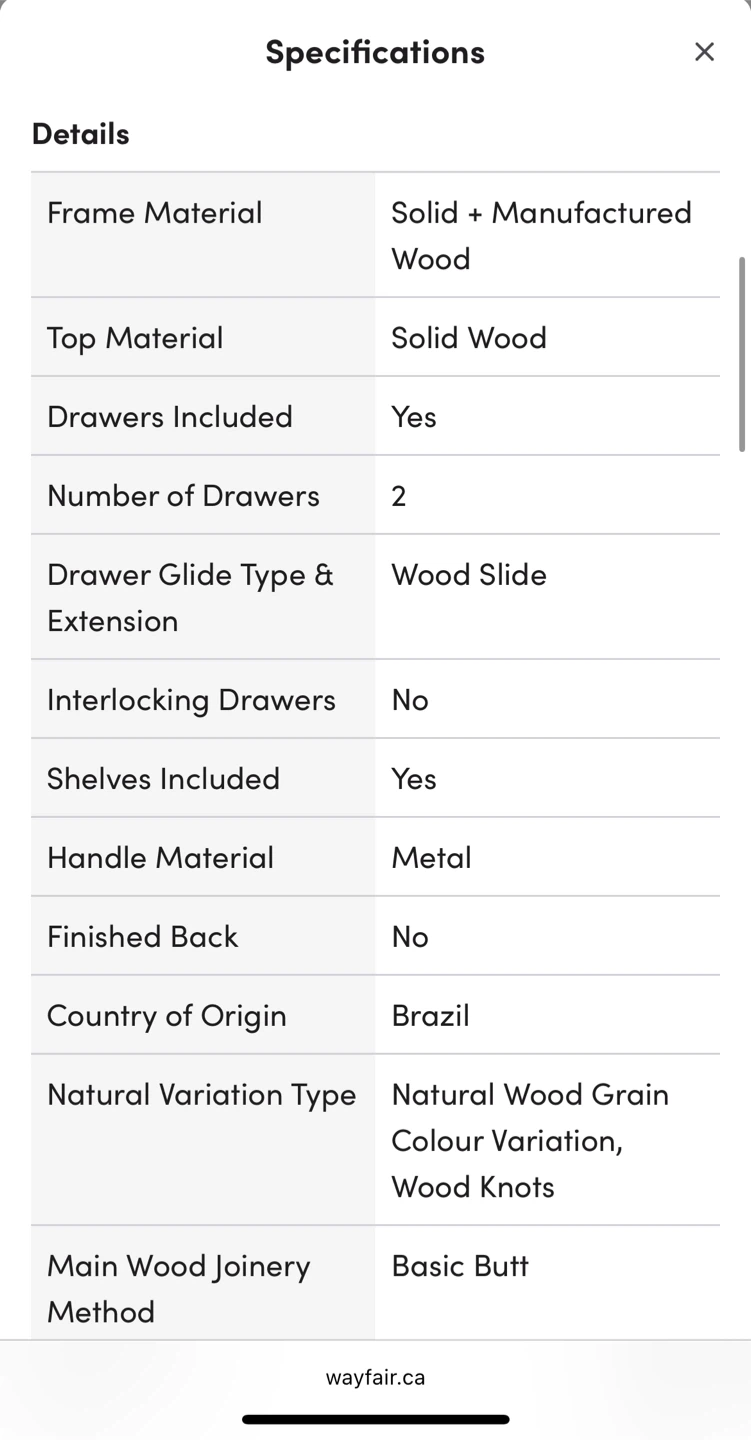Screen dimensions: 751x1440
Task: Close the Specifications panel
Action: click(704, 52)
